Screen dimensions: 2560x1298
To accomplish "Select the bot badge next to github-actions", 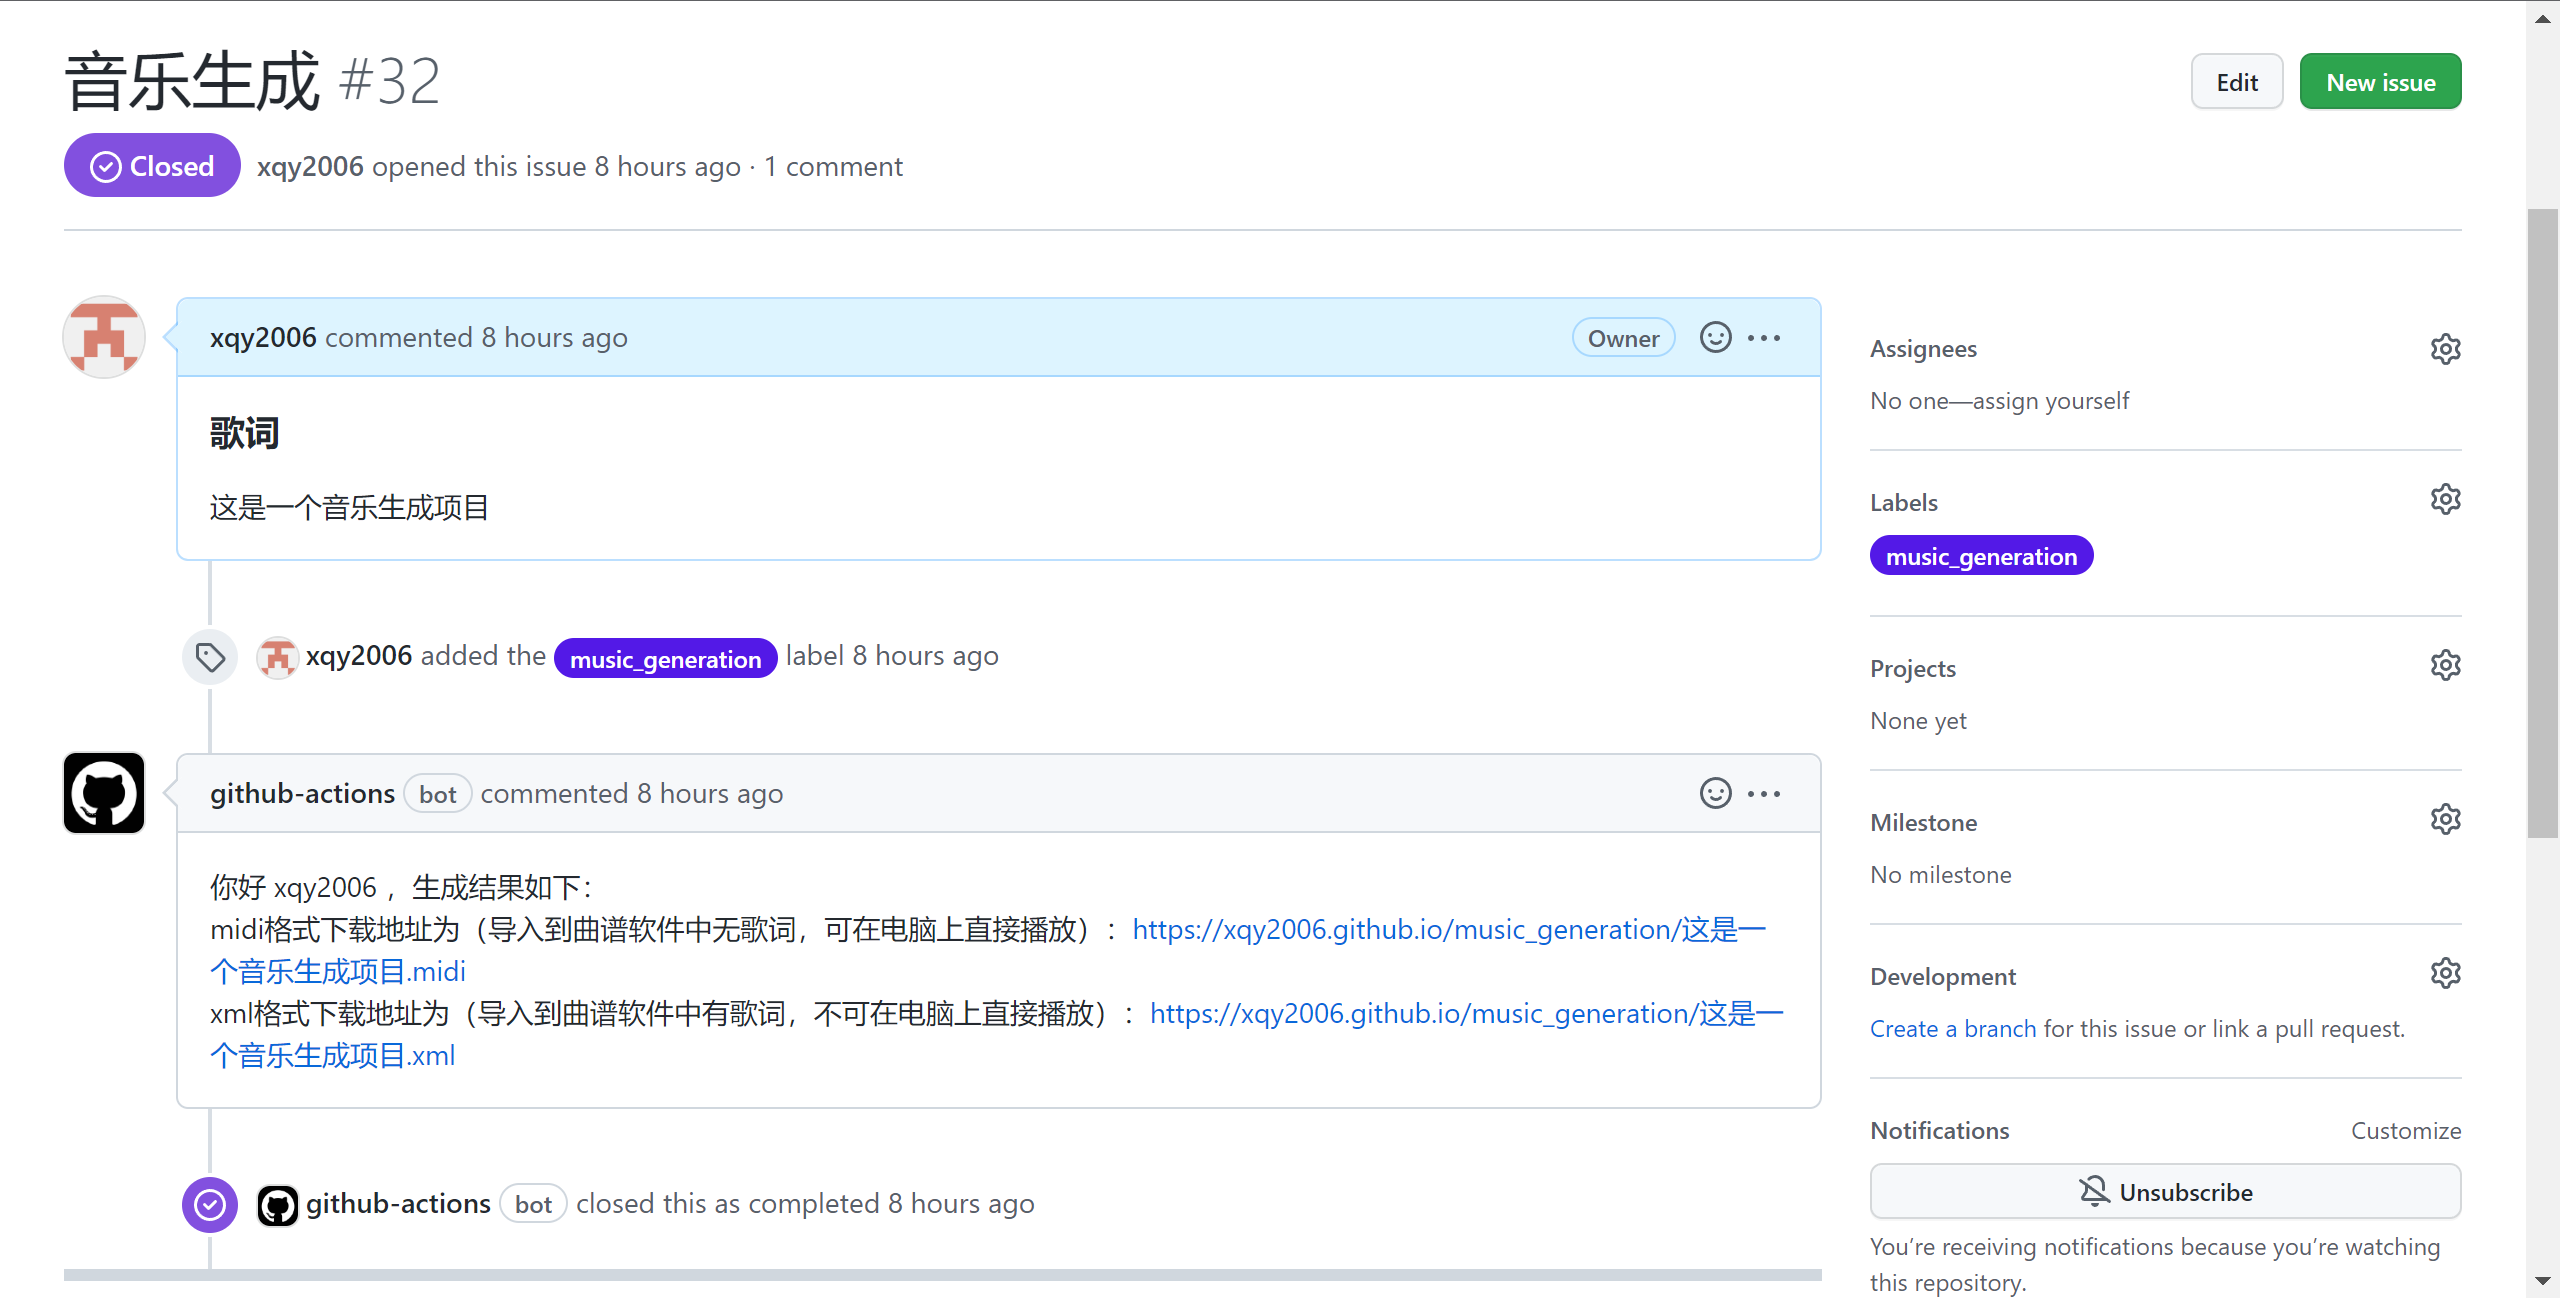I will [438, 793].
